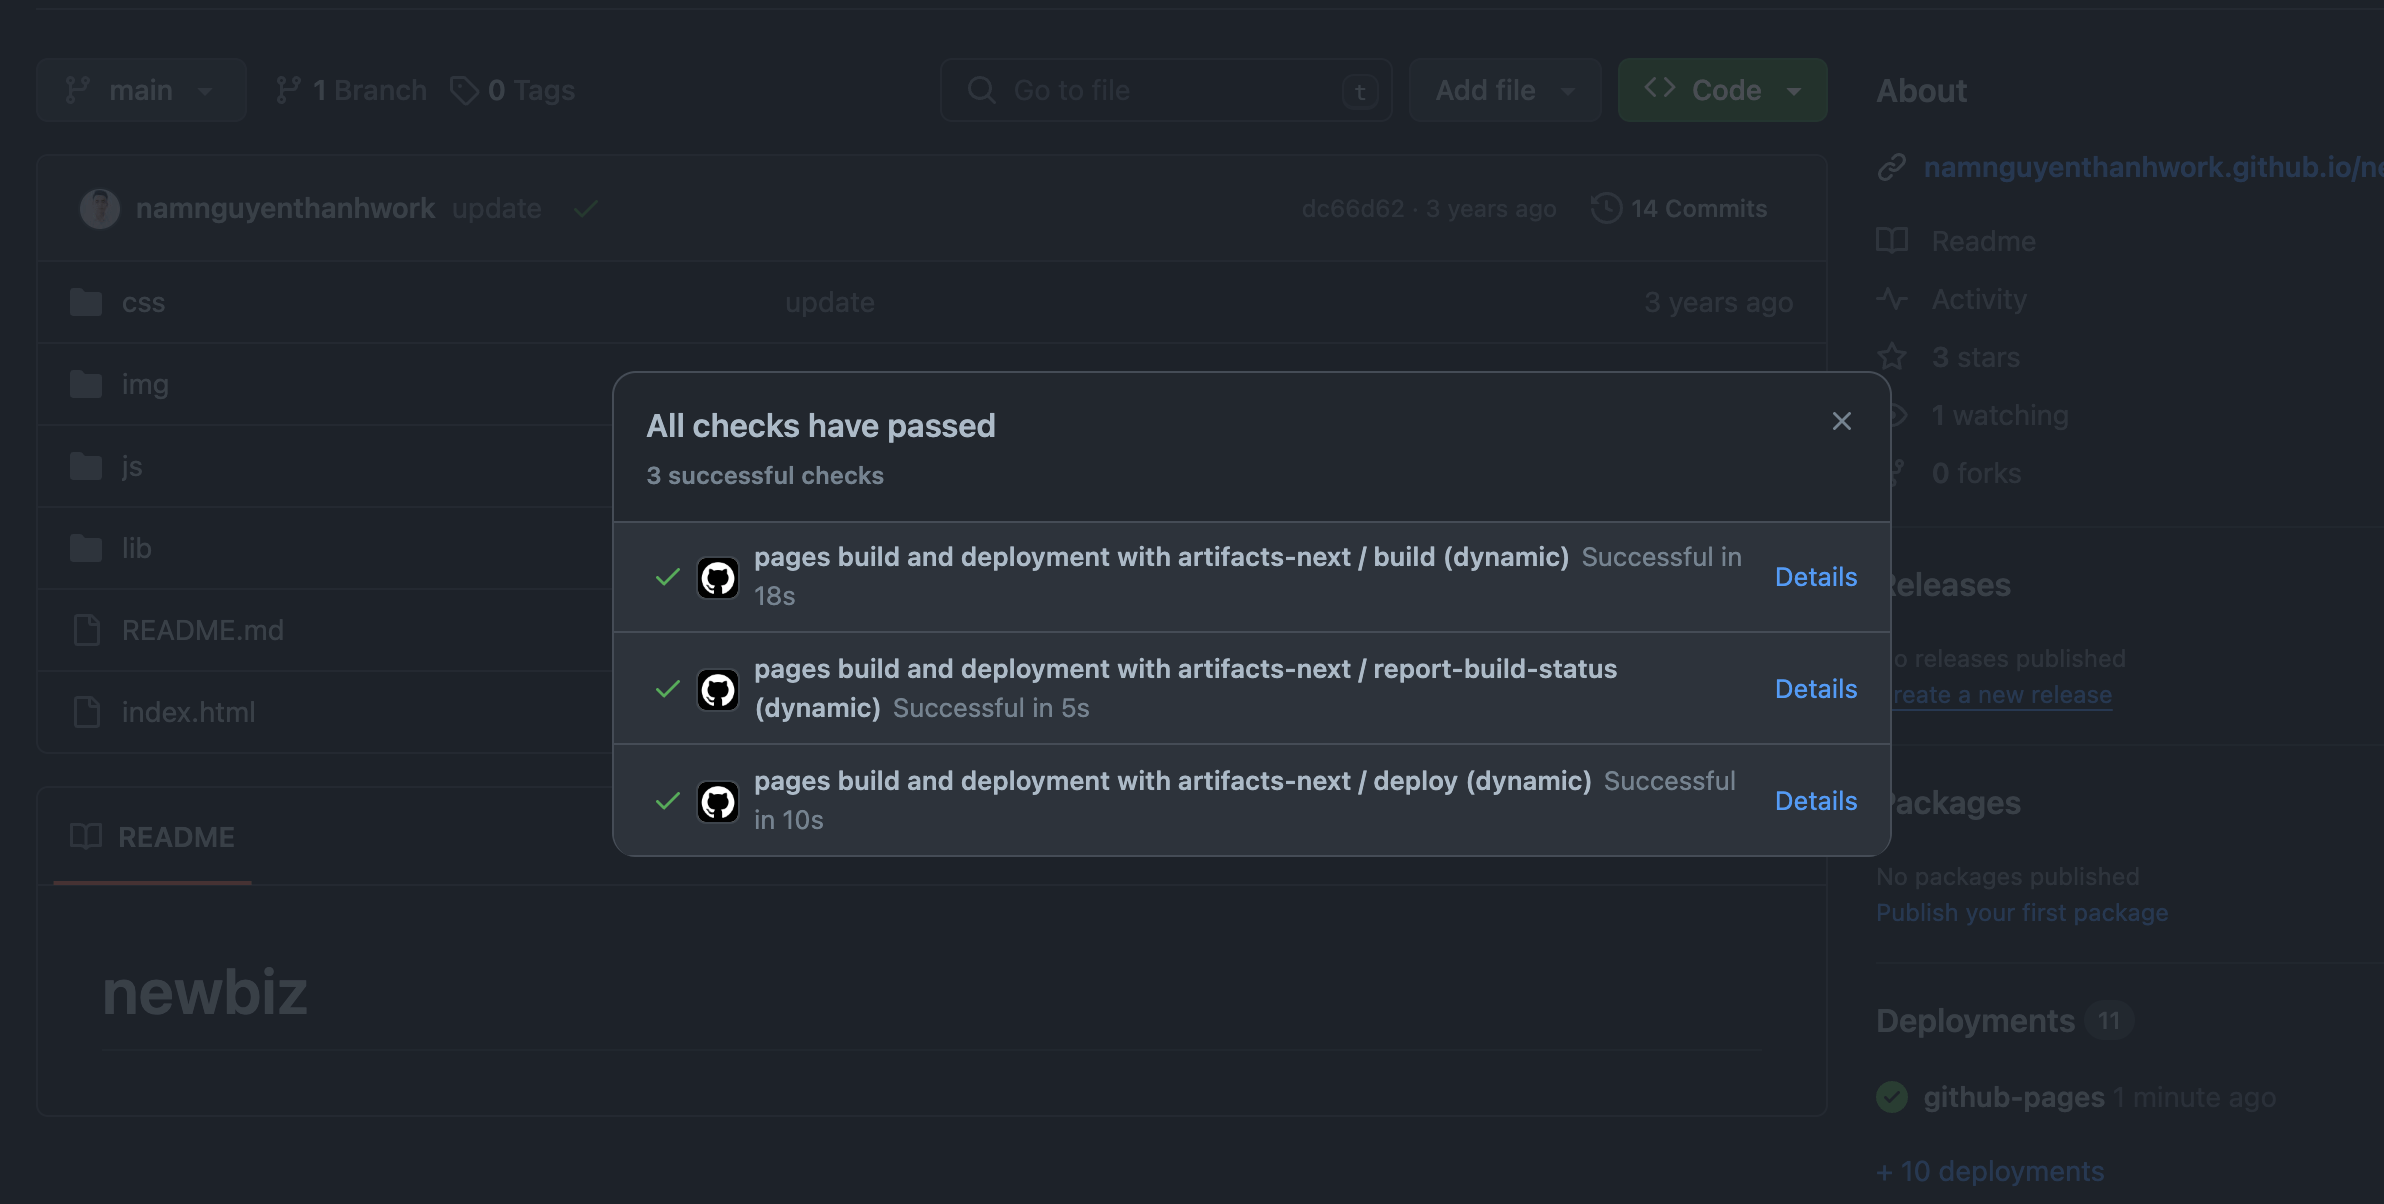2384x1204 pixels.
Task: Click the file icon of index.html
Action: [87, 712]
